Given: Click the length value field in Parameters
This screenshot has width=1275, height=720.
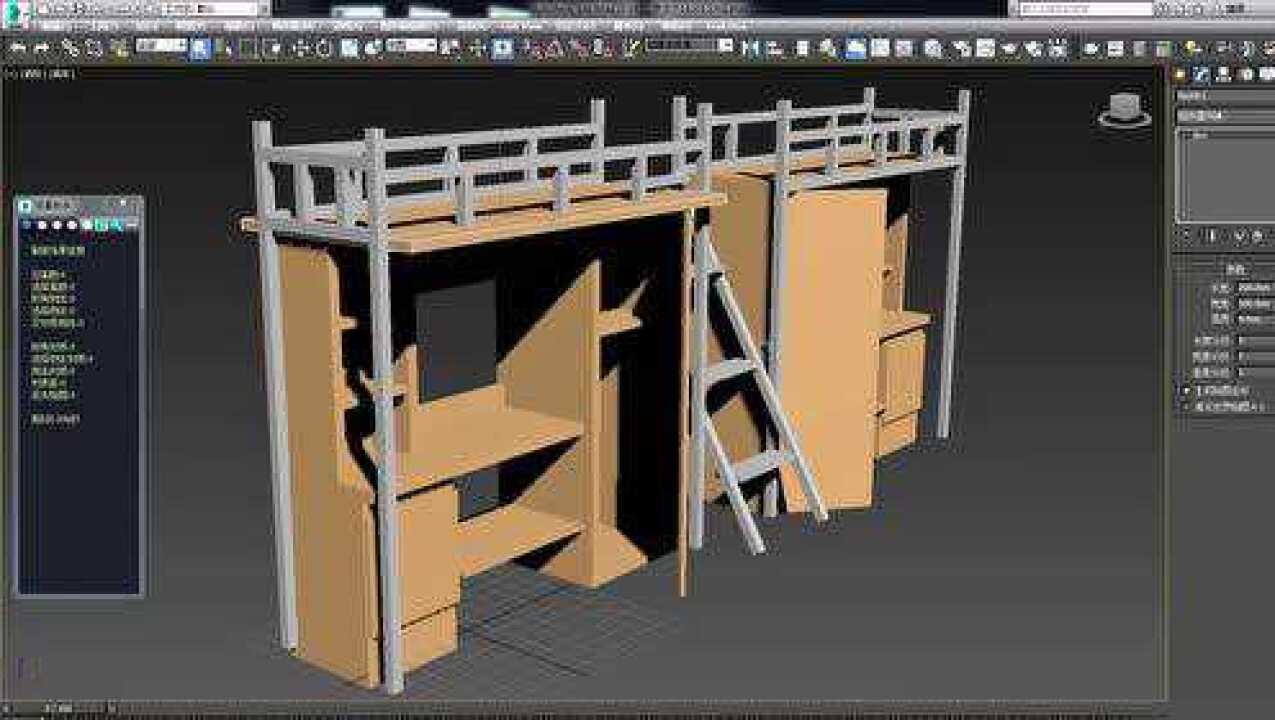Looking at the screenshot, I should (x=1255, y=287).
